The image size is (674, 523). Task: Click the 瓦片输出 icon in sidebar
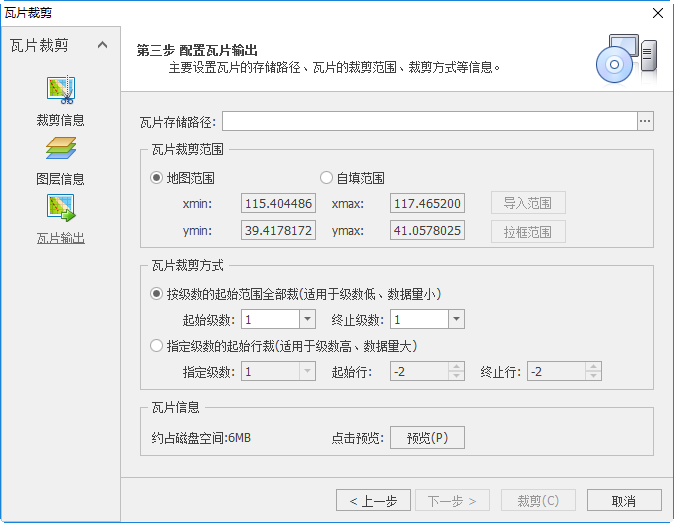pos(60,208)
